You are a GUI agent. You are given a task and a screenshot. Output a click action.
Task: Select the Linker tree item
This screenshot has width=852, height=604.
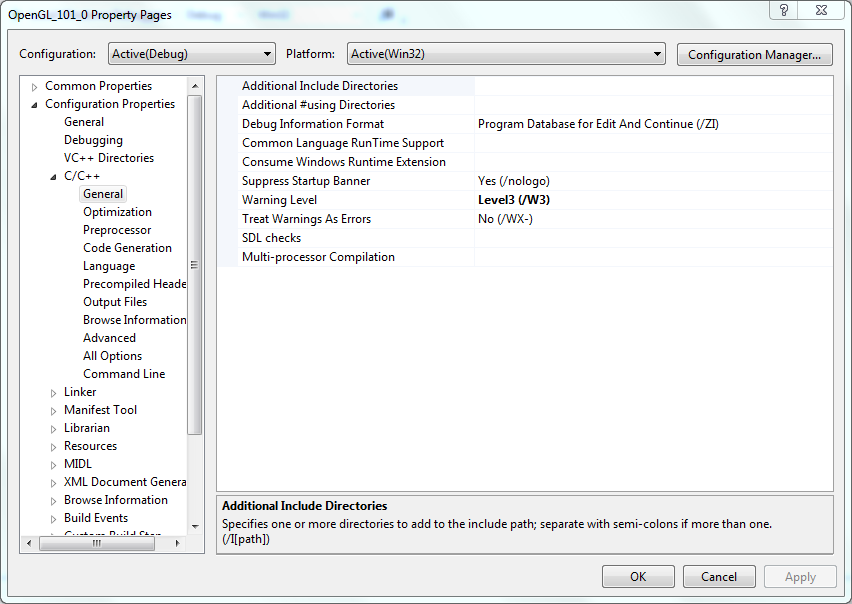[80, 392]
